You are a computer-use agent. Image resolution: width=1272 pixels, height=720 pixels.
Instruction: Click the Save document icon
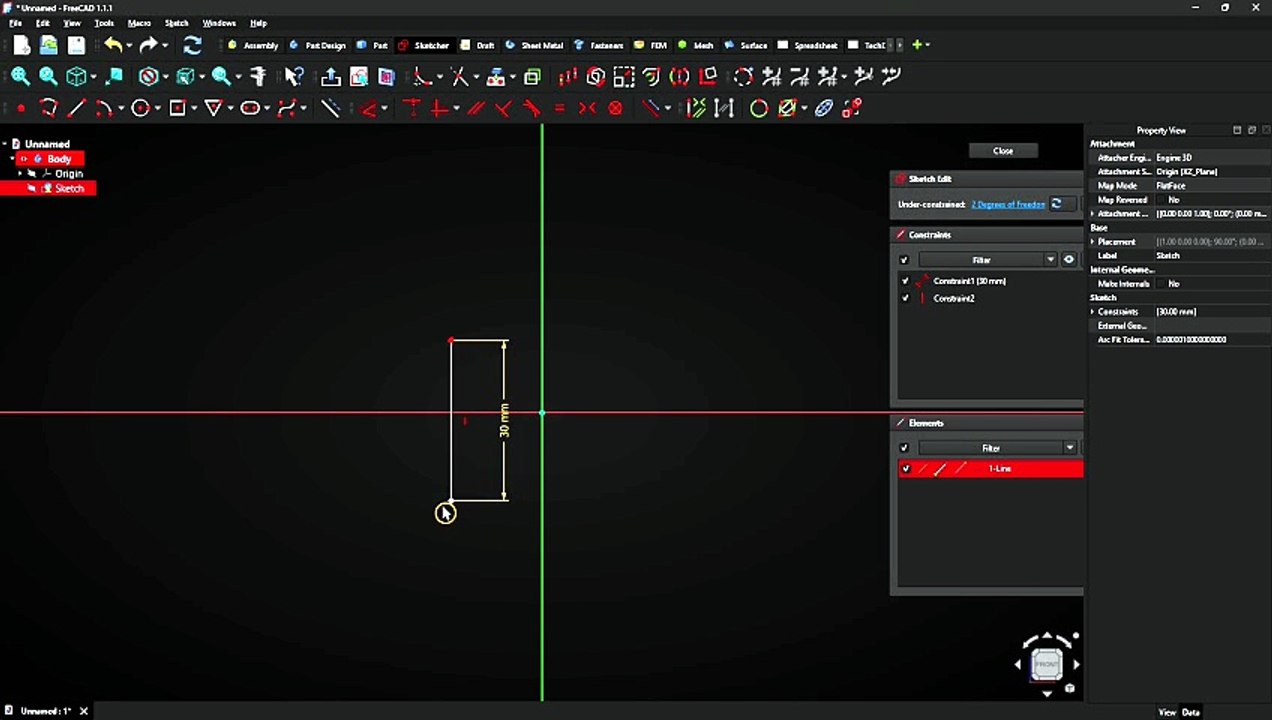click(76, 45)
